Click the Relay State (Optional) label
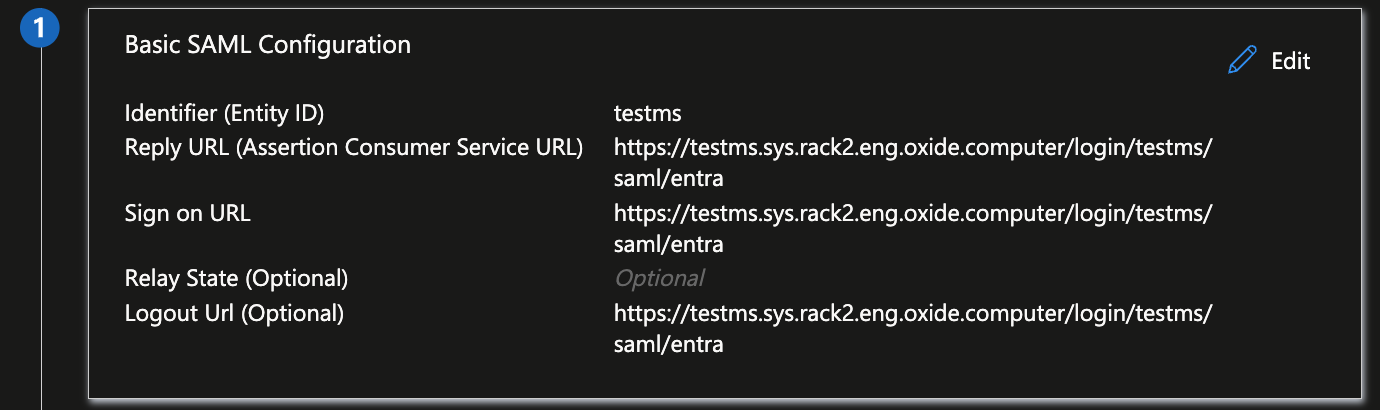 pos(236,277)
